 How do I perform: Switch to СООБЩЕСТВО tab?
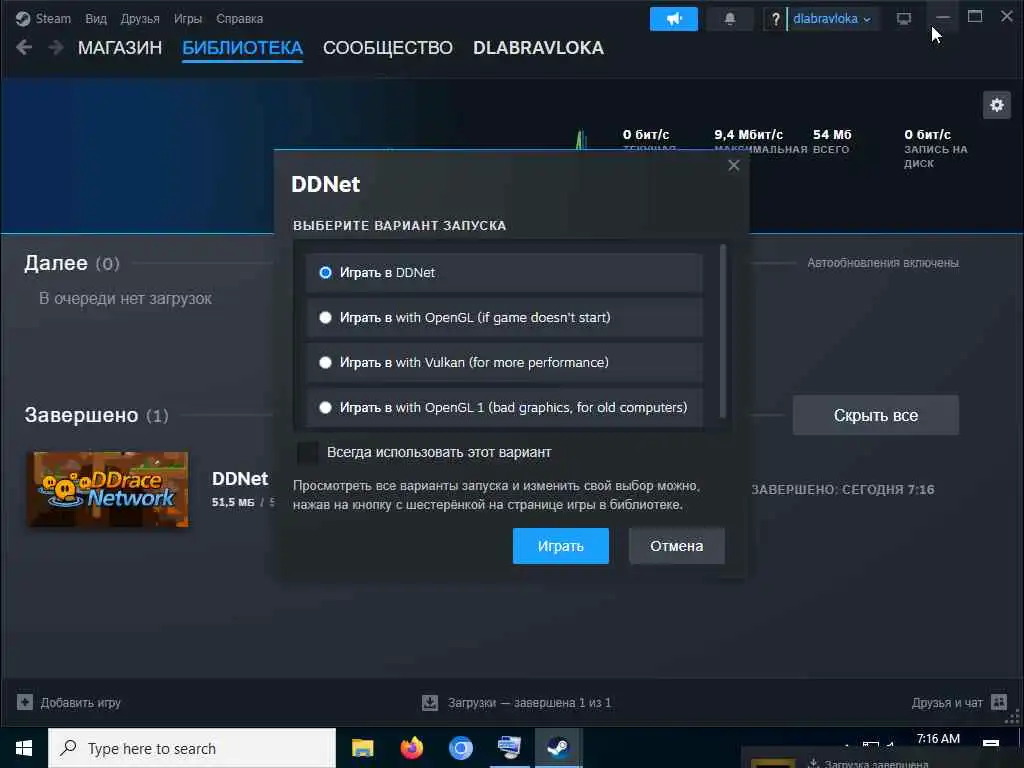387,48
